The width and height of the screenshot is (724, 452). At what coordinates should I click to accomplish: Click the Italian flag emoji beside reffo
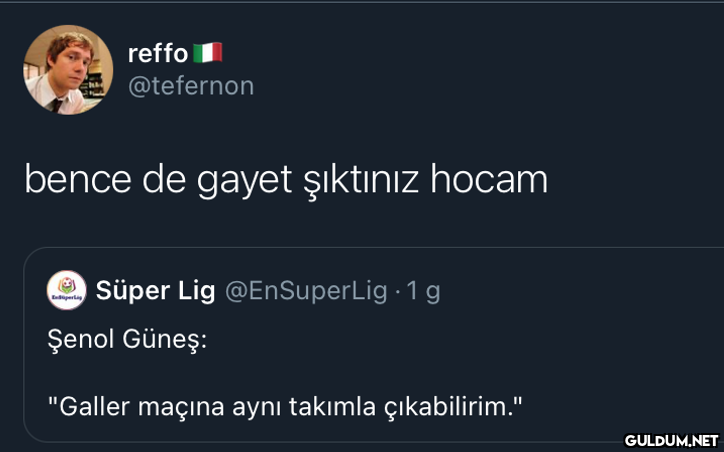pos(207,53)
